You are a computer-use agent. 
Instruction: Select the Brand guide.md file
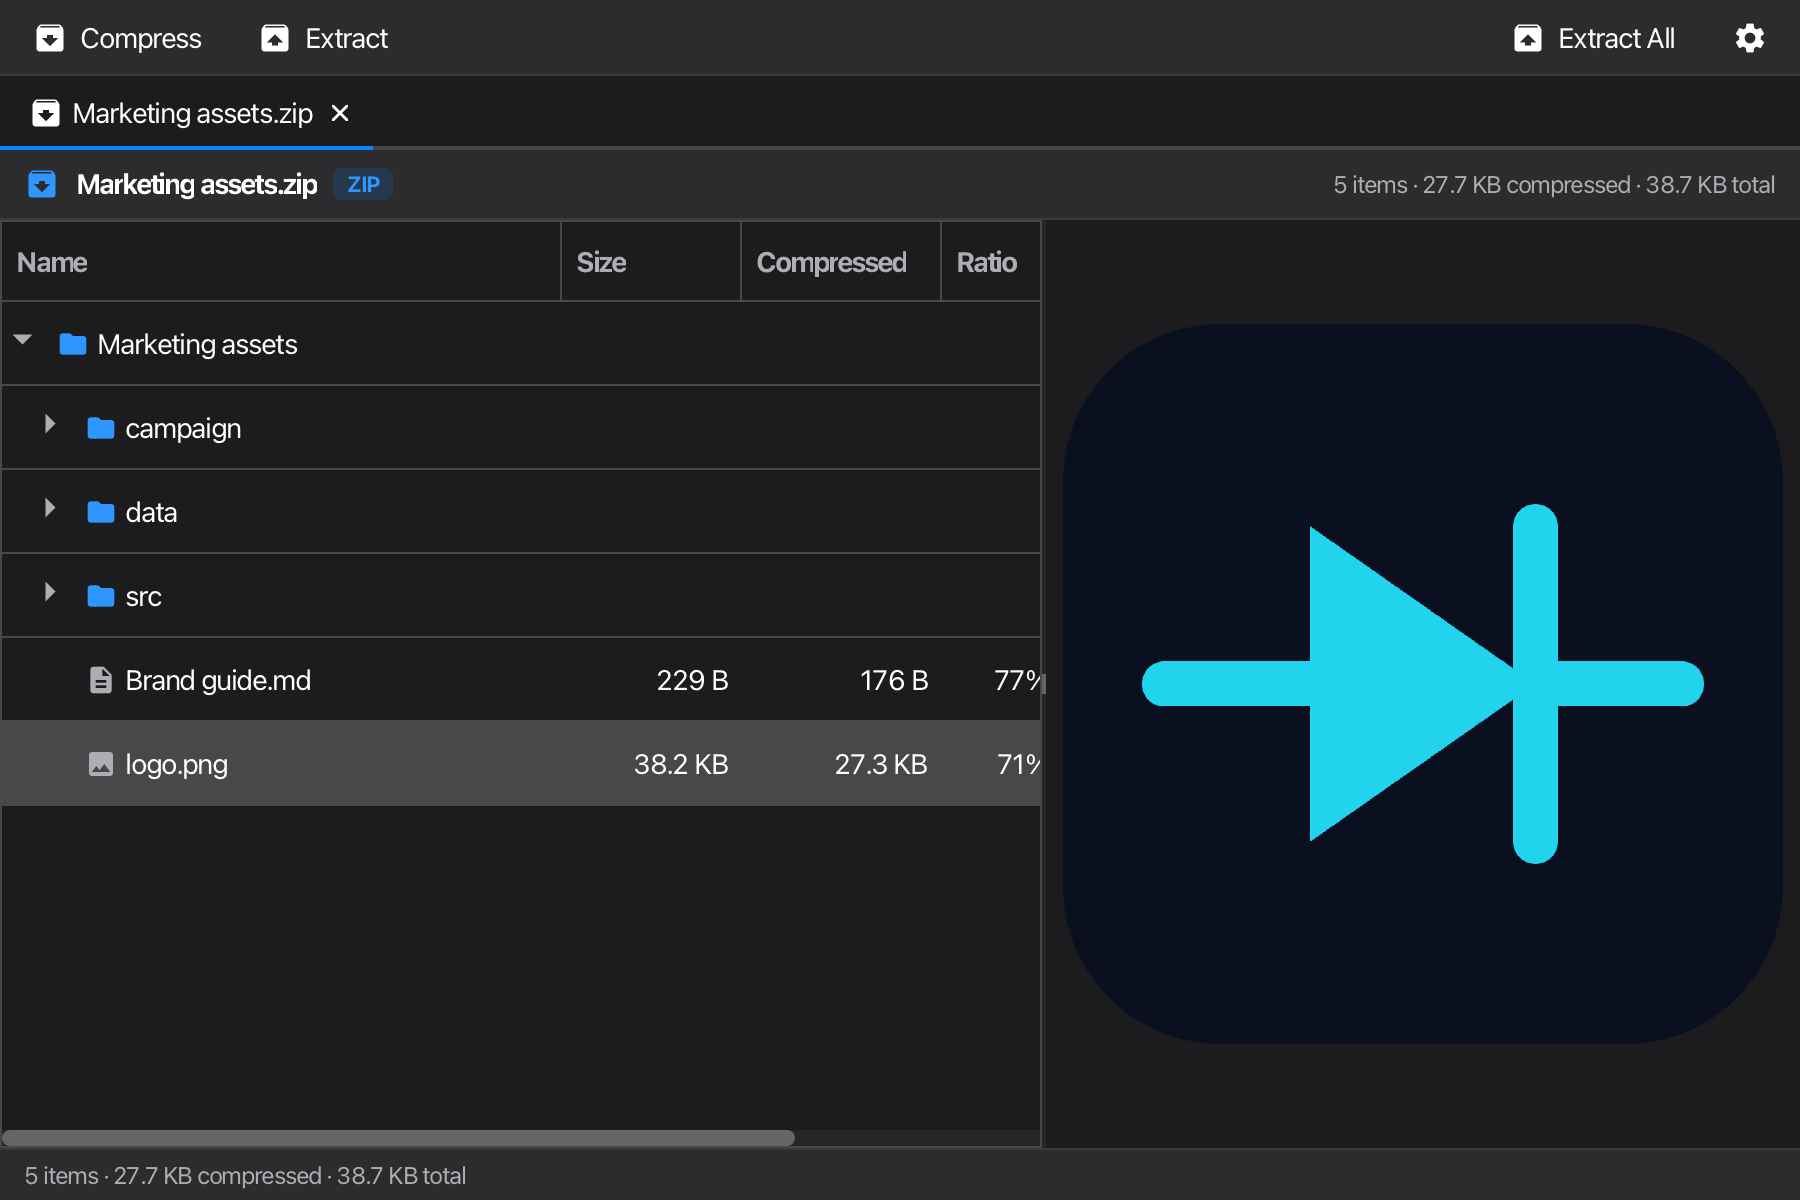pyautogui.click(x=521, y=680)
